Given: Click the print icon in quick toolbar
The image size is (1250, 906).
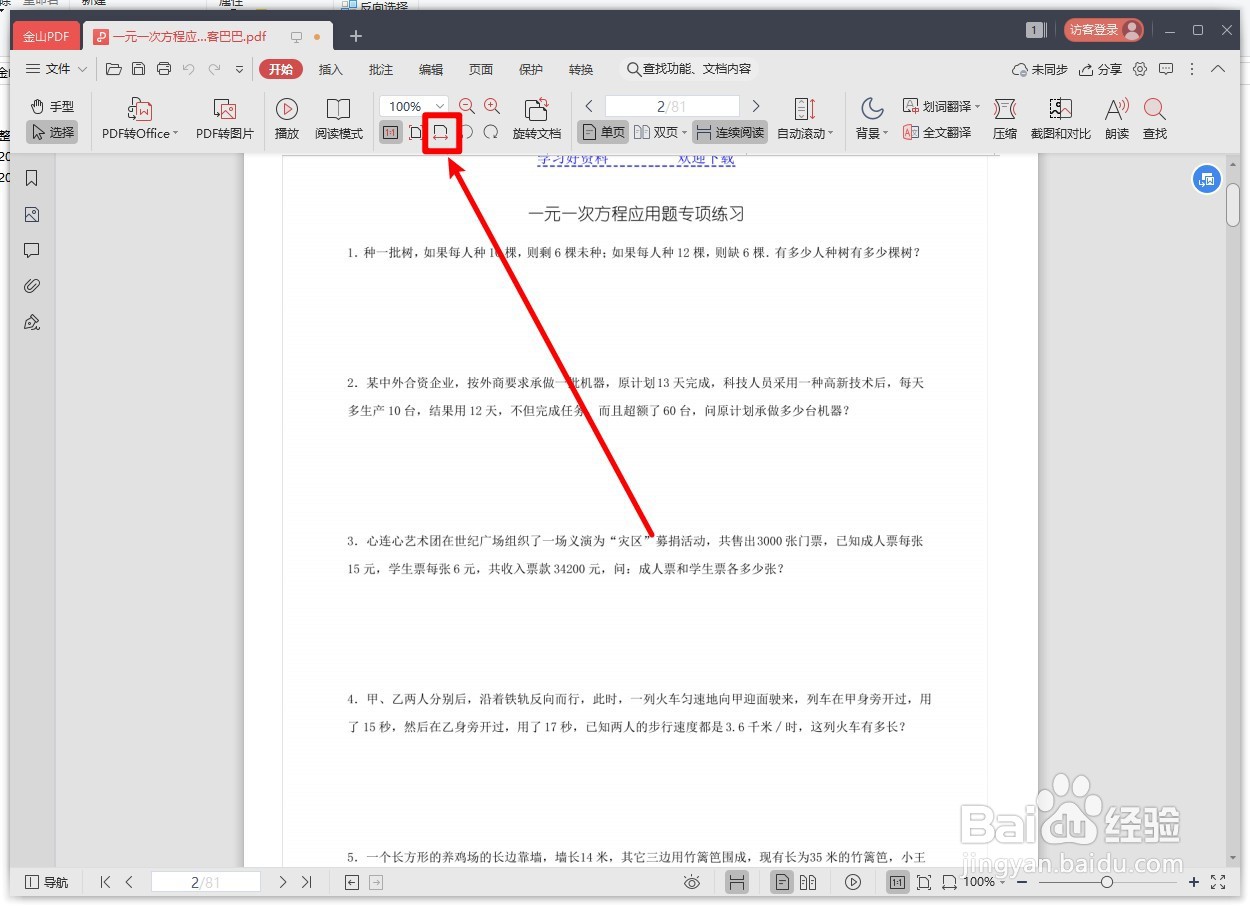Looking at the screenshot, I should click(164, 69).
